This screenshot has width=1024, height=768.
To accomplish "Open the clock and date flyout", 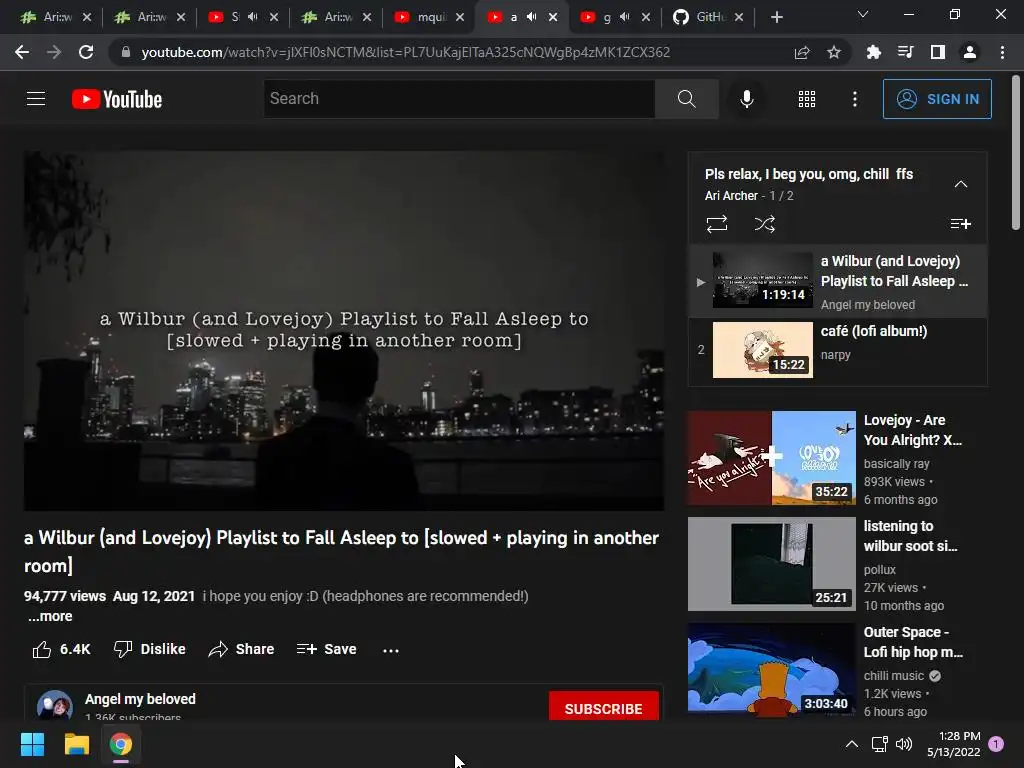I will click(953, 744).
